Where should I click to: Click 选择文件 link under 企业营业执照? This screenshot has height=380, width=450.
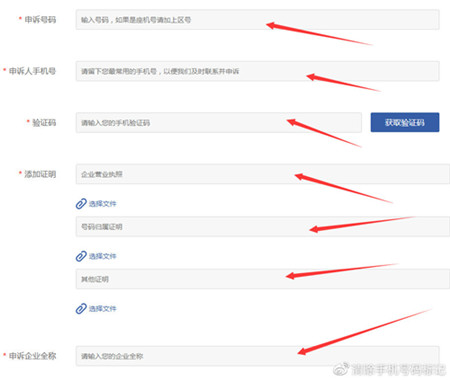102,204
